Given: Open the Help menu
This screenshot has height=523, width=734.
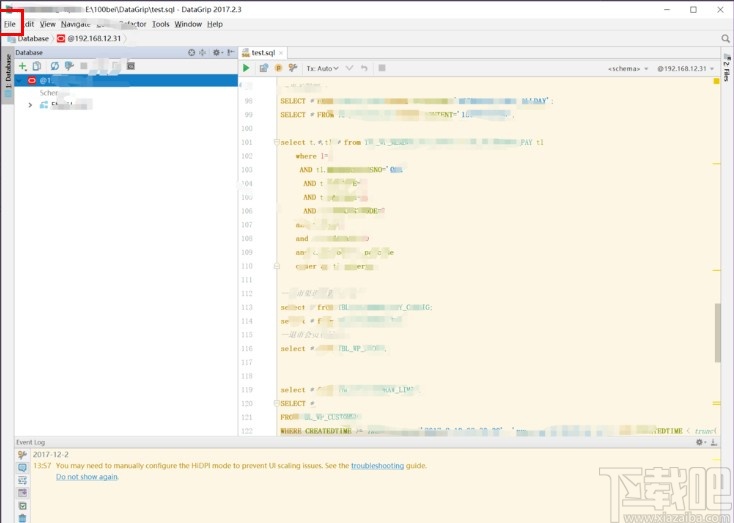Looking at the screenshot, I should tap(215, 24).
